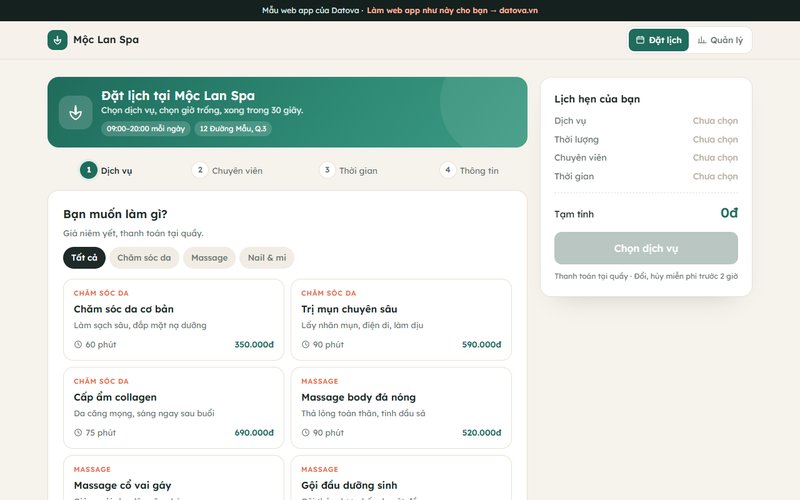Go to step 3 Thời gian
The image size is (800, 500).
(x=349, y=170)
